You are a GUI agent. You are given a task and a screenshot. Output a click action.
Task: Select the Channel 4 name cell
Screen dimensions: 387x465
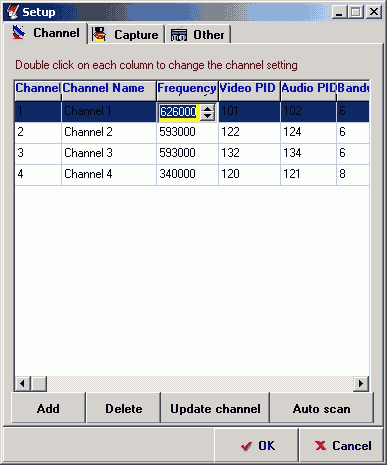pyautogui.click(x=109, y=174)
